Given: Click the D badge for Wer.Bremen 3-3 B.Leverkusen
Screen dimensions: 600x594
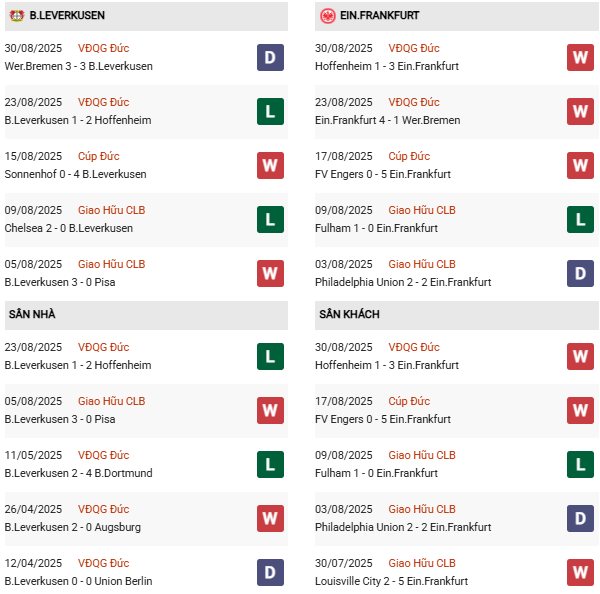Looking at the screenshot, I should click(270, 57).
